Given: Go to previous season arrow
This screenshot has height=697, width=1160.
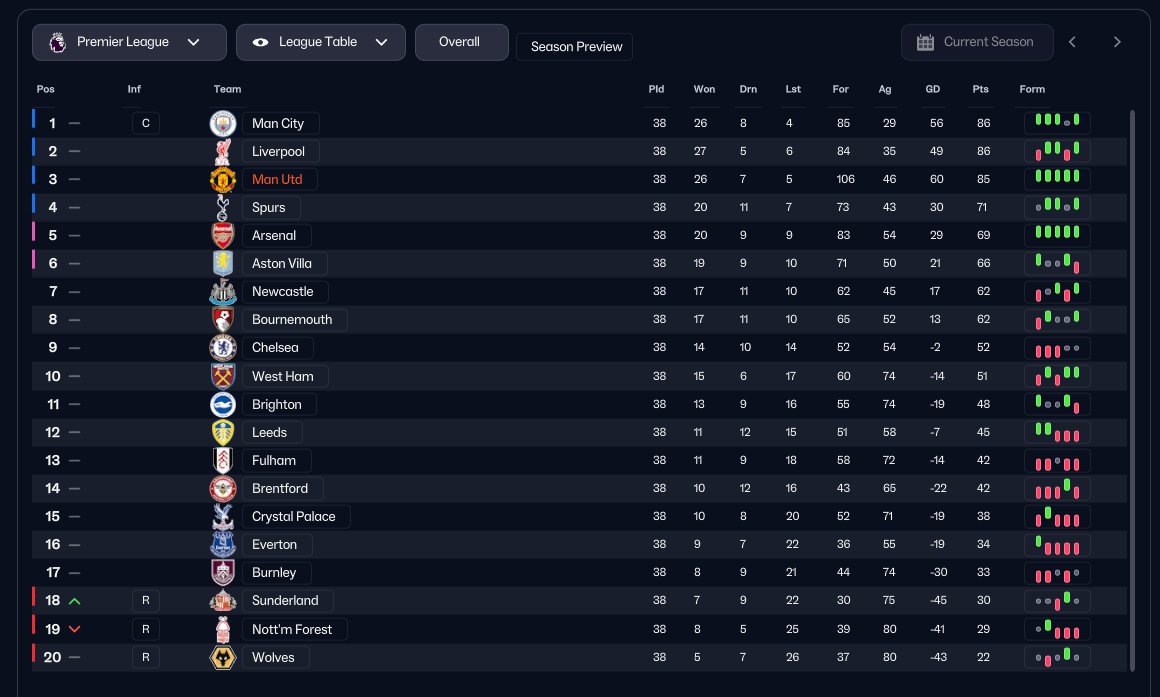Looking at the screenshot, I should (1072, 42).
